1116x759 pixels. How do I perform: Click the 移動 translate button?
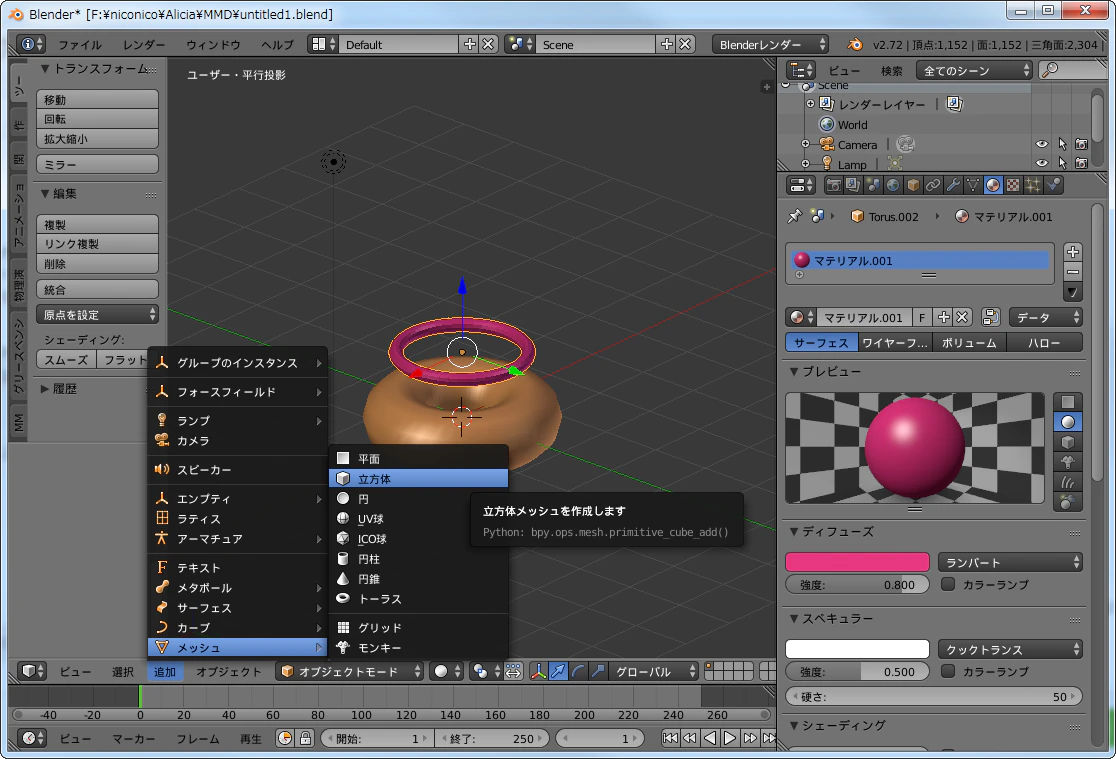click(97, 100)
